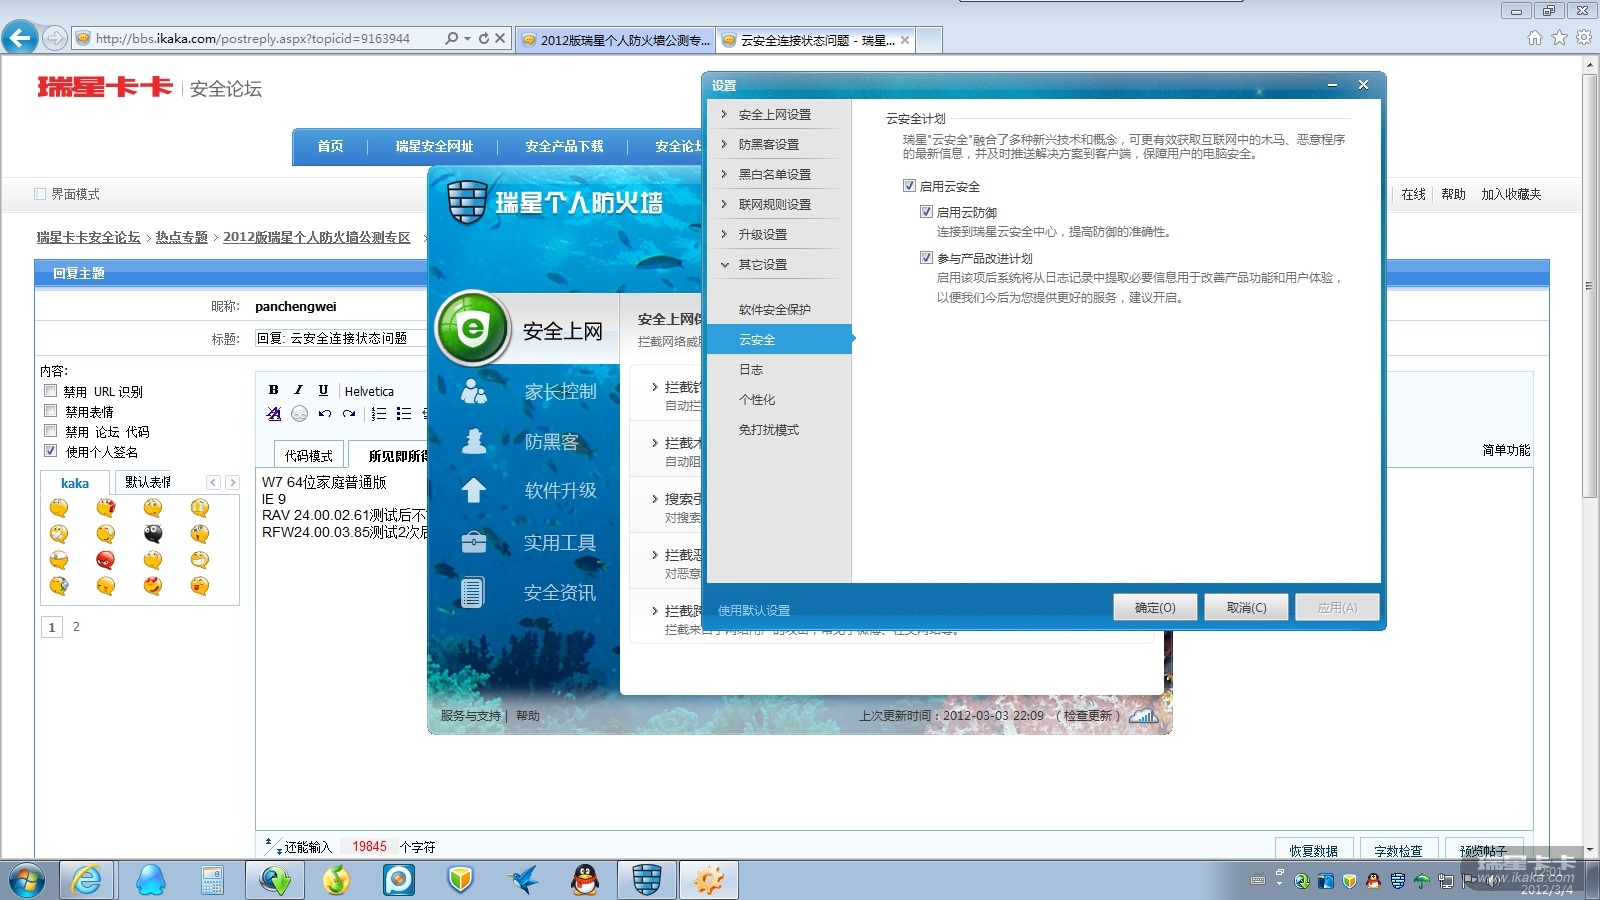Select the 安全上网 green shield icon
1600x900 pixels.
(x=473, y=328)
